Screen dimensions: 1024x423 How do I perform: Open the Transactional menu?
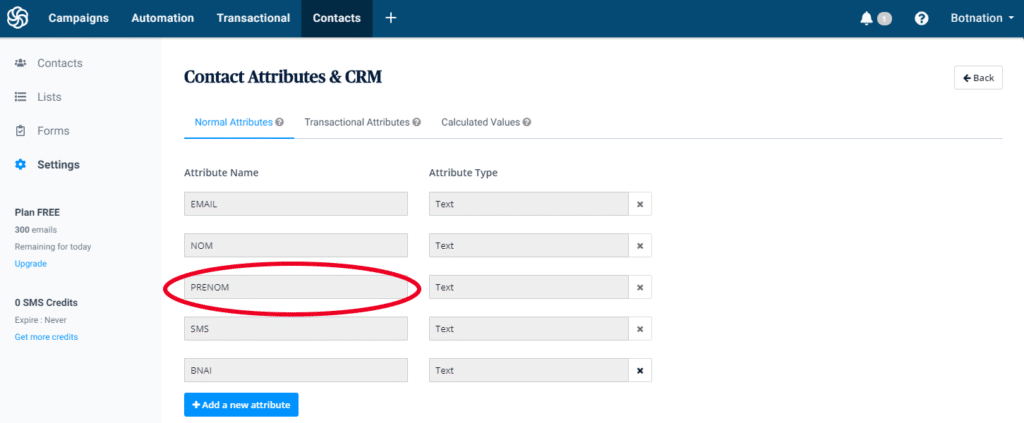[251, 18]
